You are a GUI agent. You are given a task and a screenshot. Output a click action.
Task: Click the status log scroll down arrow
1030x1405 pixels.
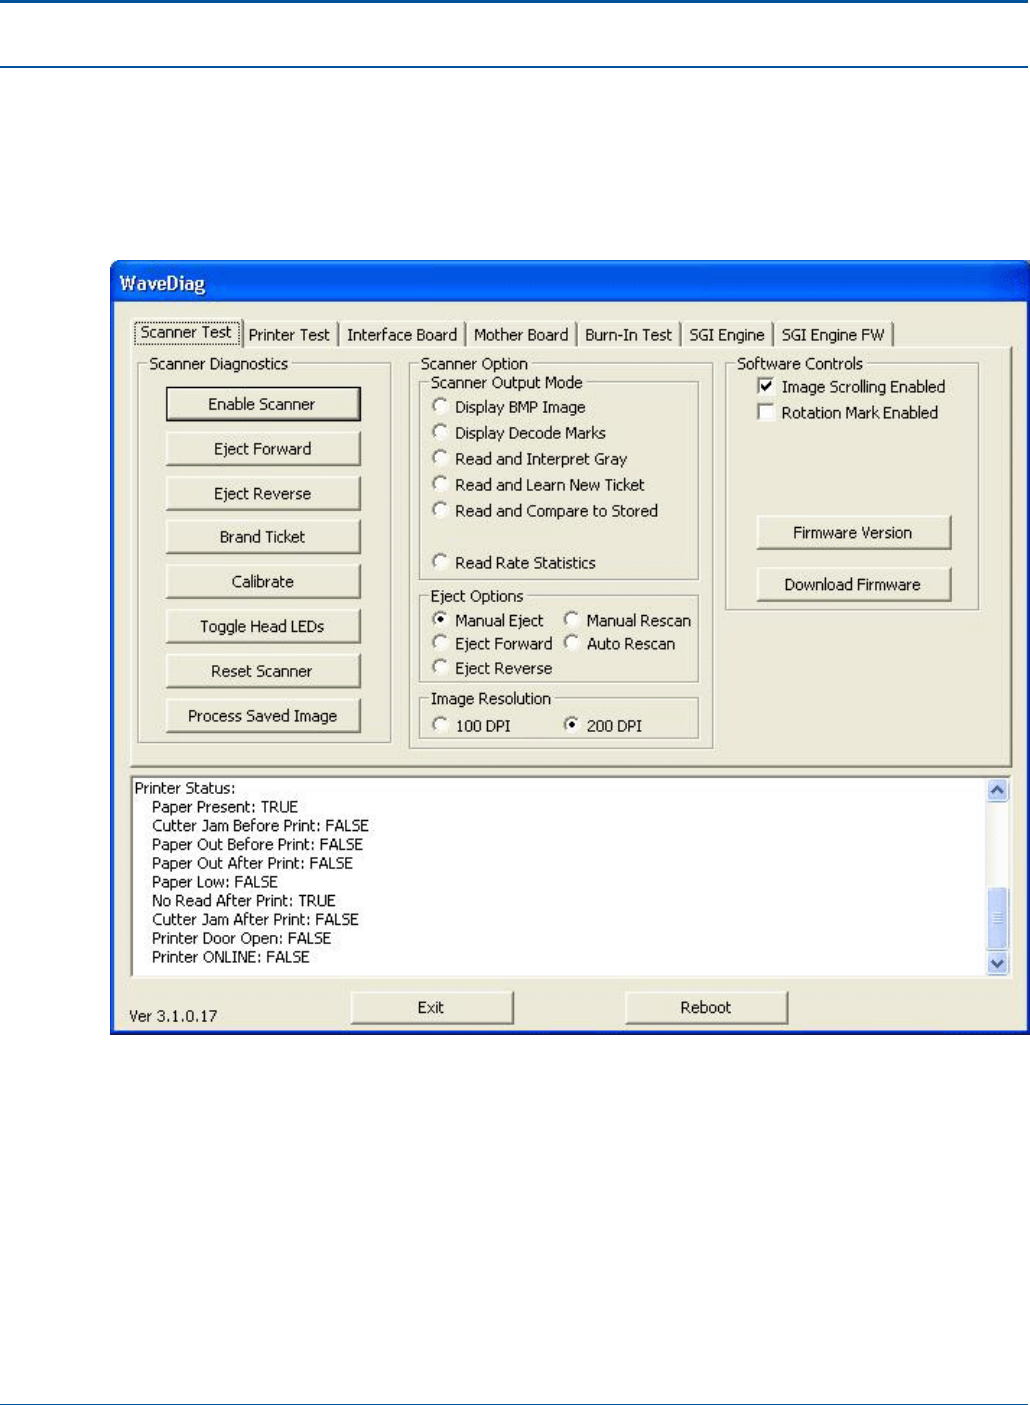[997, 963]
